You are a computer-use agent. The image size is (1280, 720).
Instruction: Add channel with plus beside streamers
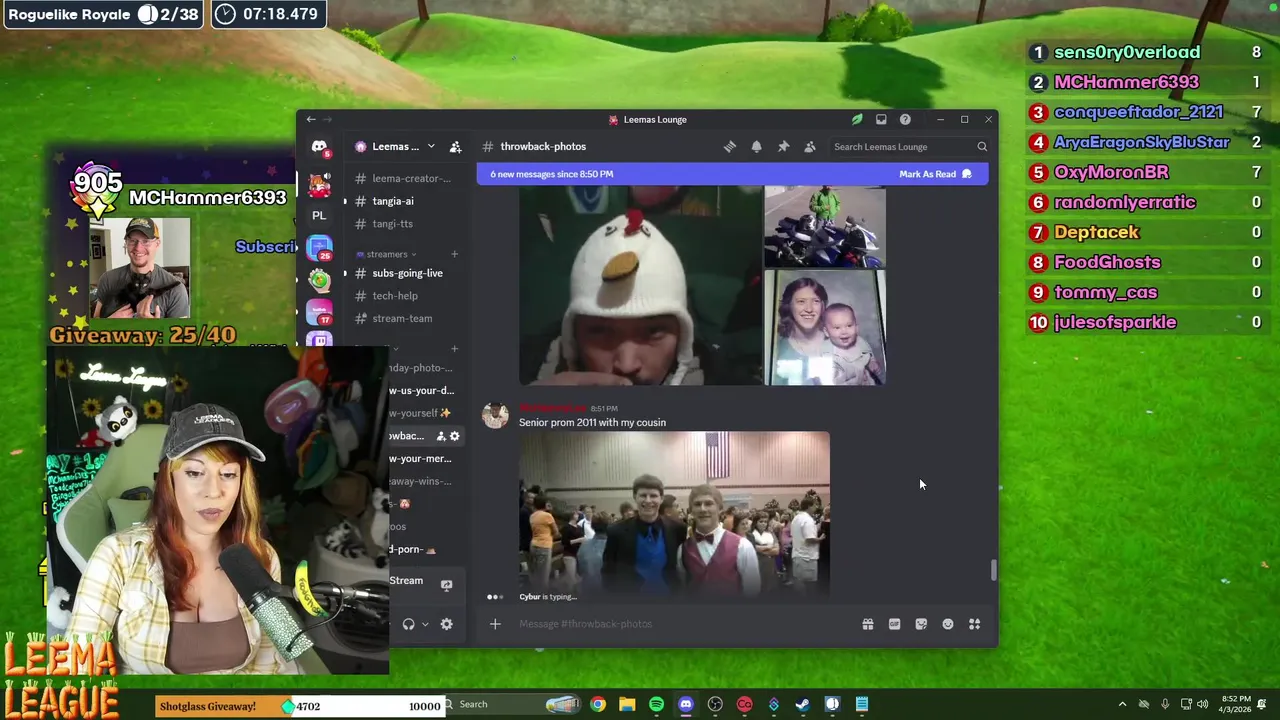(454, 254)
